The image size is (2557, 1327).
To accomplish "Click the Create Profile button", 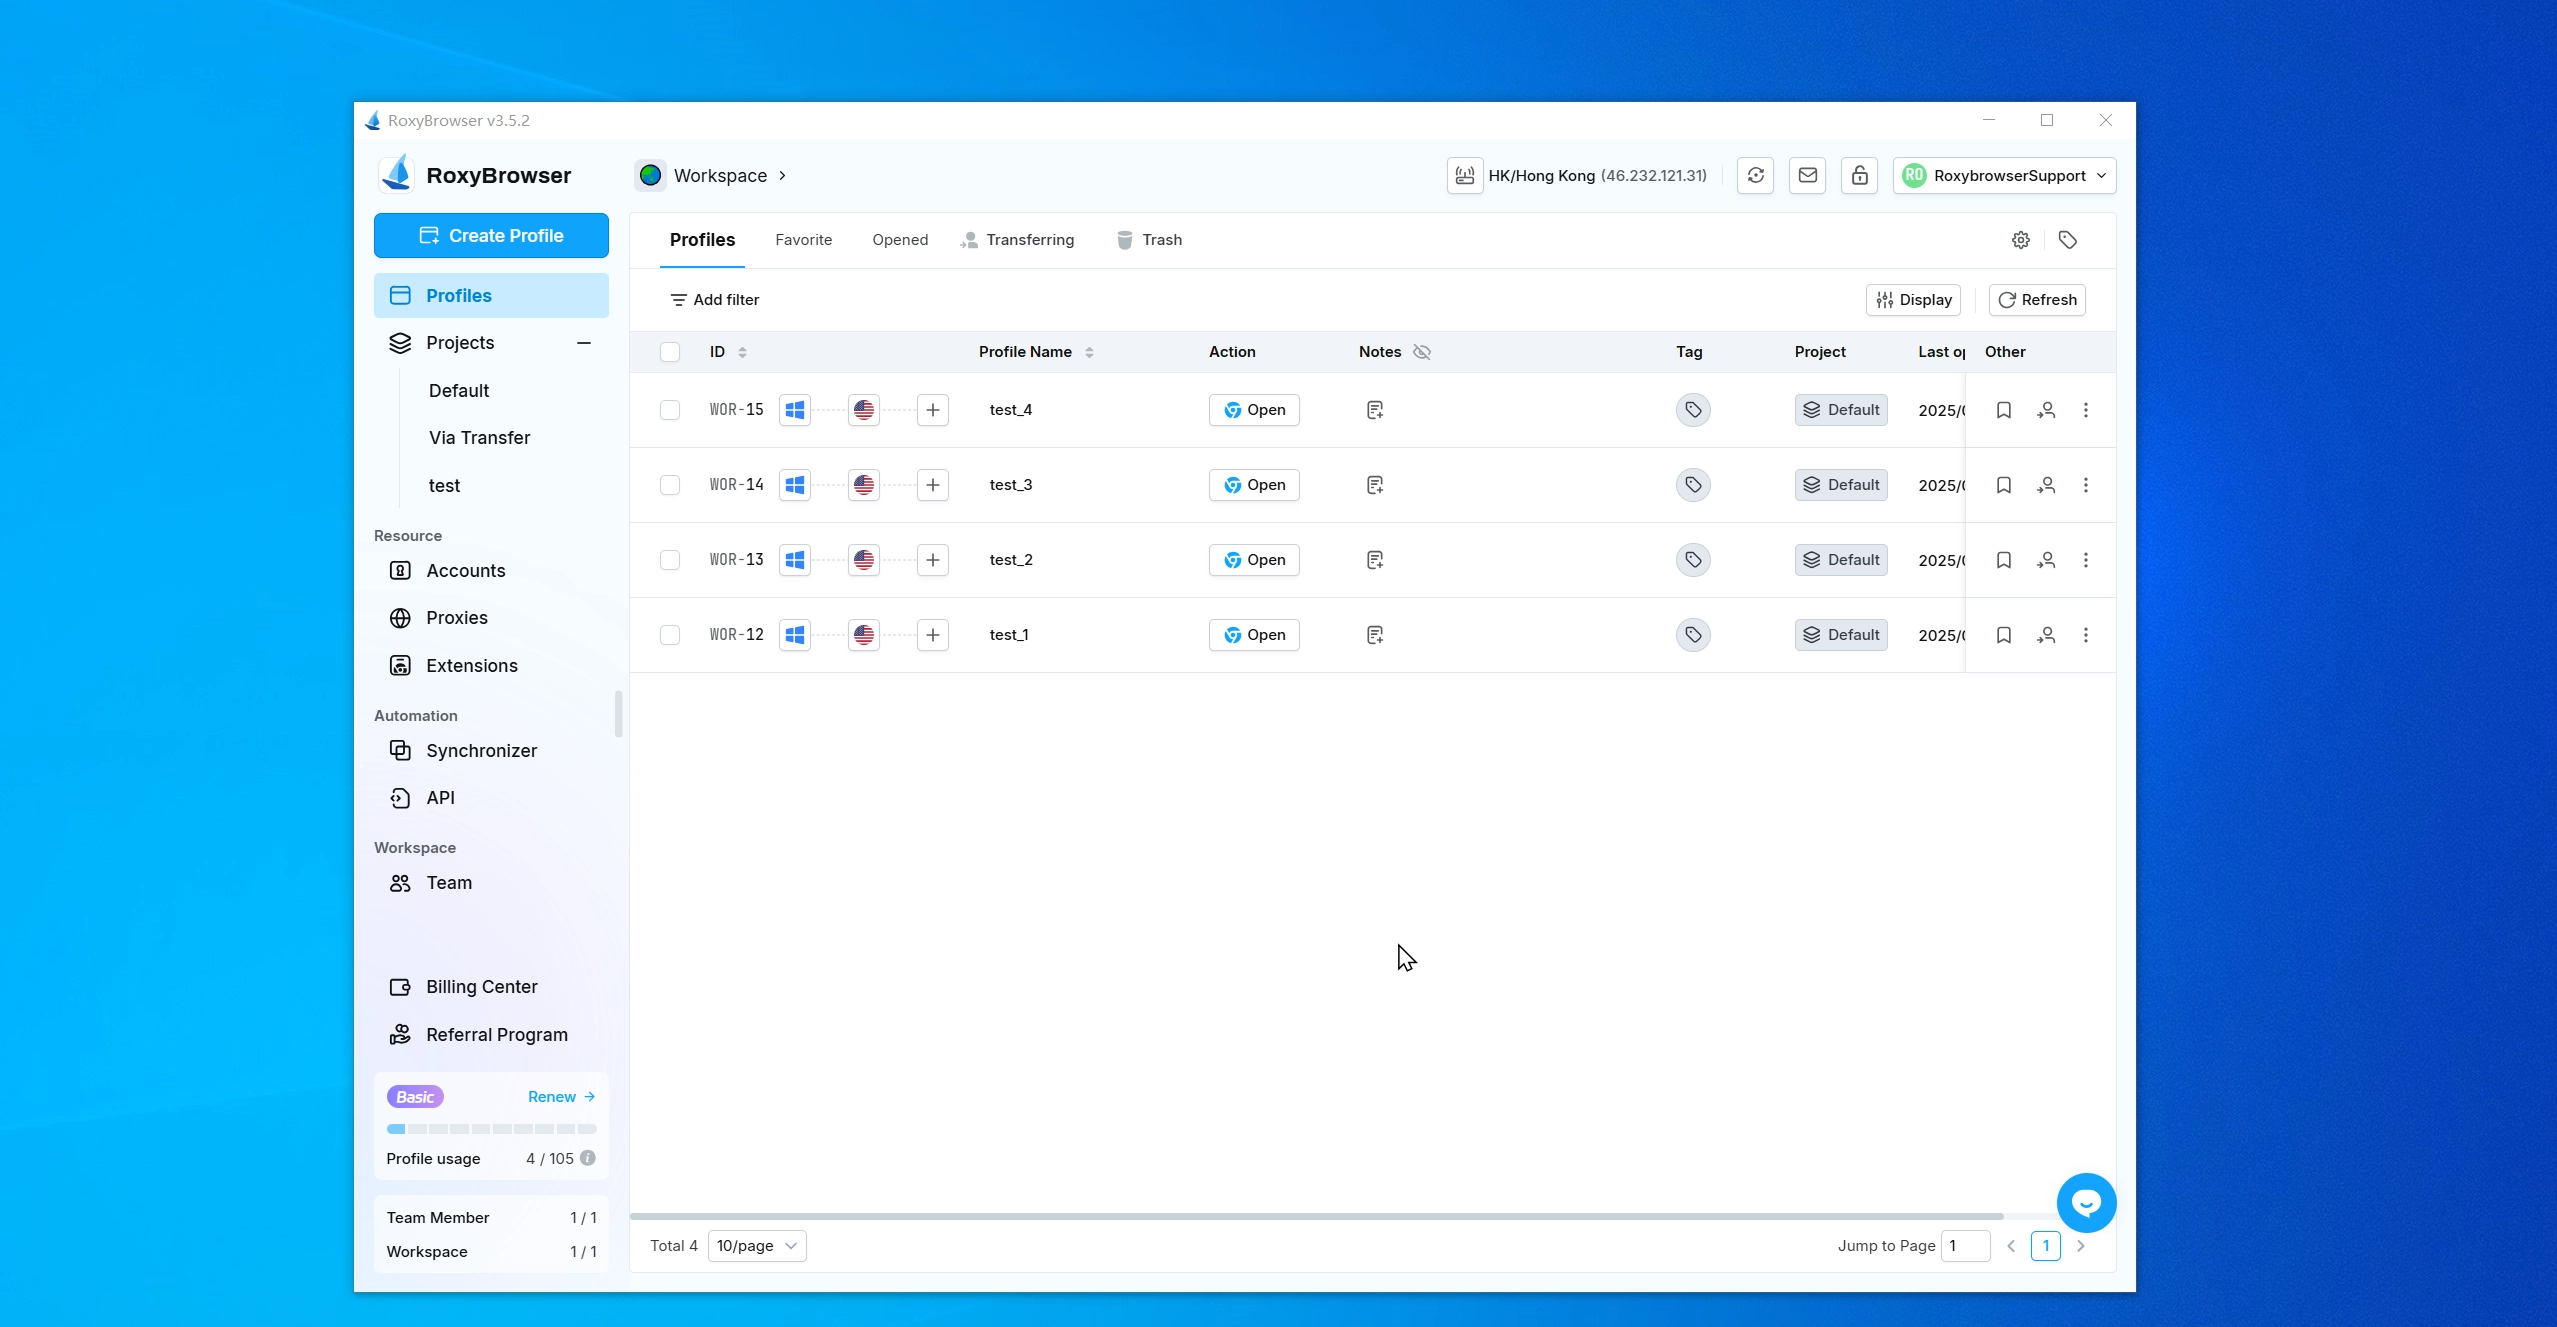I will click(x=491, y=236).
